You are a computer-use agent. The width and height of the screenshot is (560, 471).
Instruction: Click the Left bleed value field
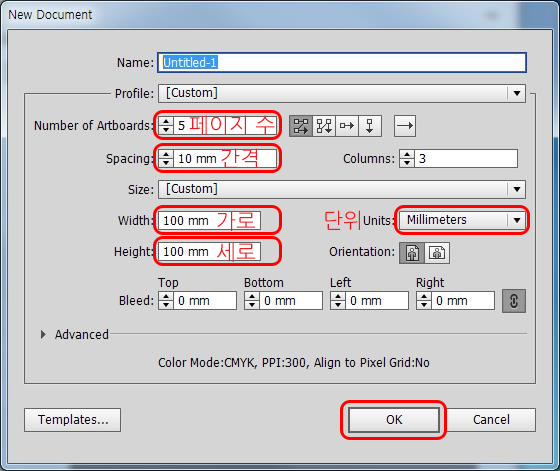pos(377,301)
